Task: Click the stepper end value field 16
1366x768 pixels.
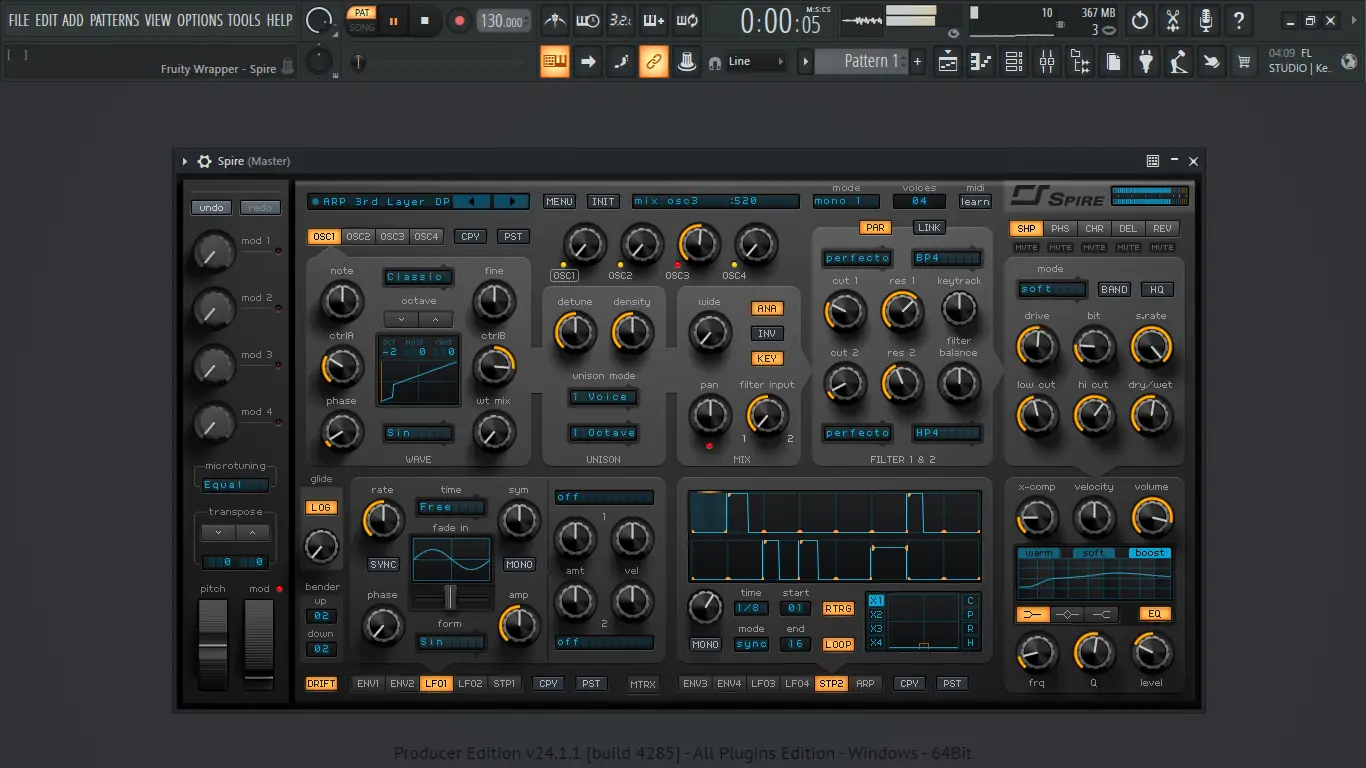Action: [796, 644]
